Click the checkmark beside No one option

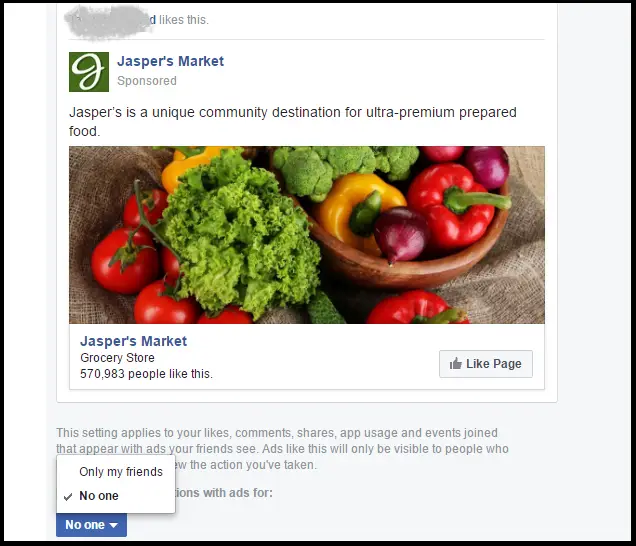coord(68,496)
